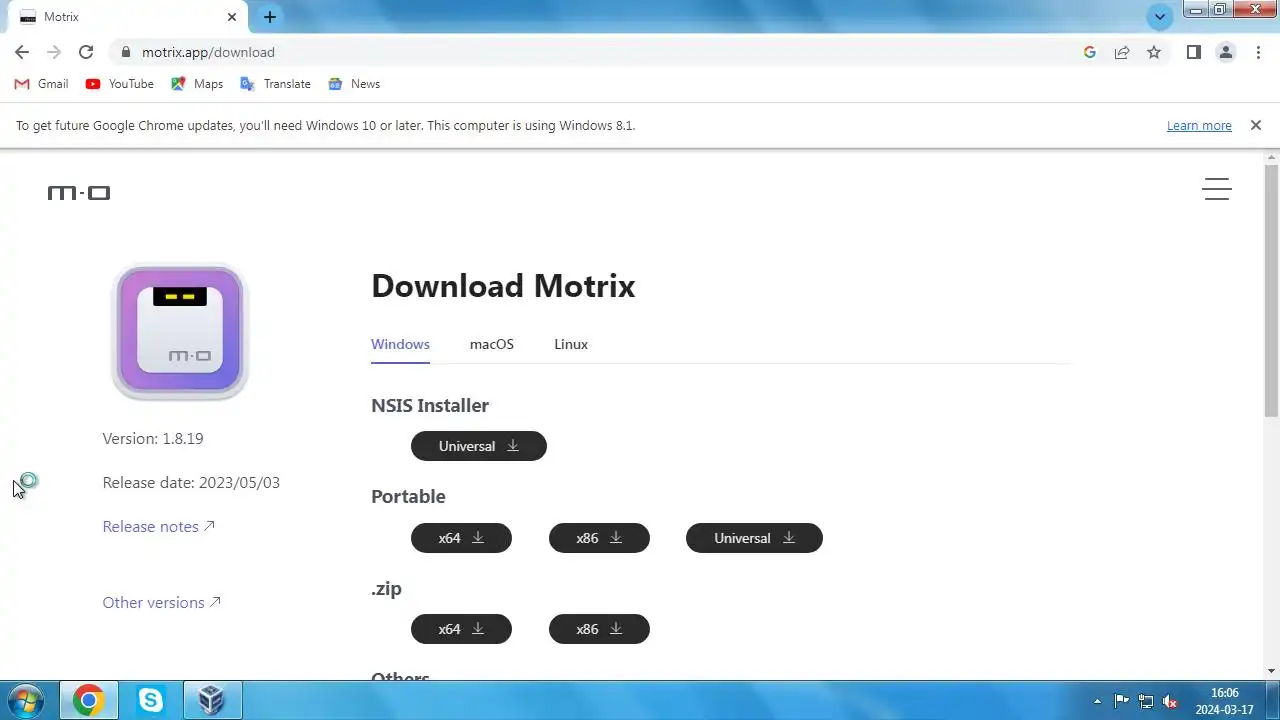Click scrollbar down arrow
The image size is (1280, 720).
click(x=1271, y=671)
